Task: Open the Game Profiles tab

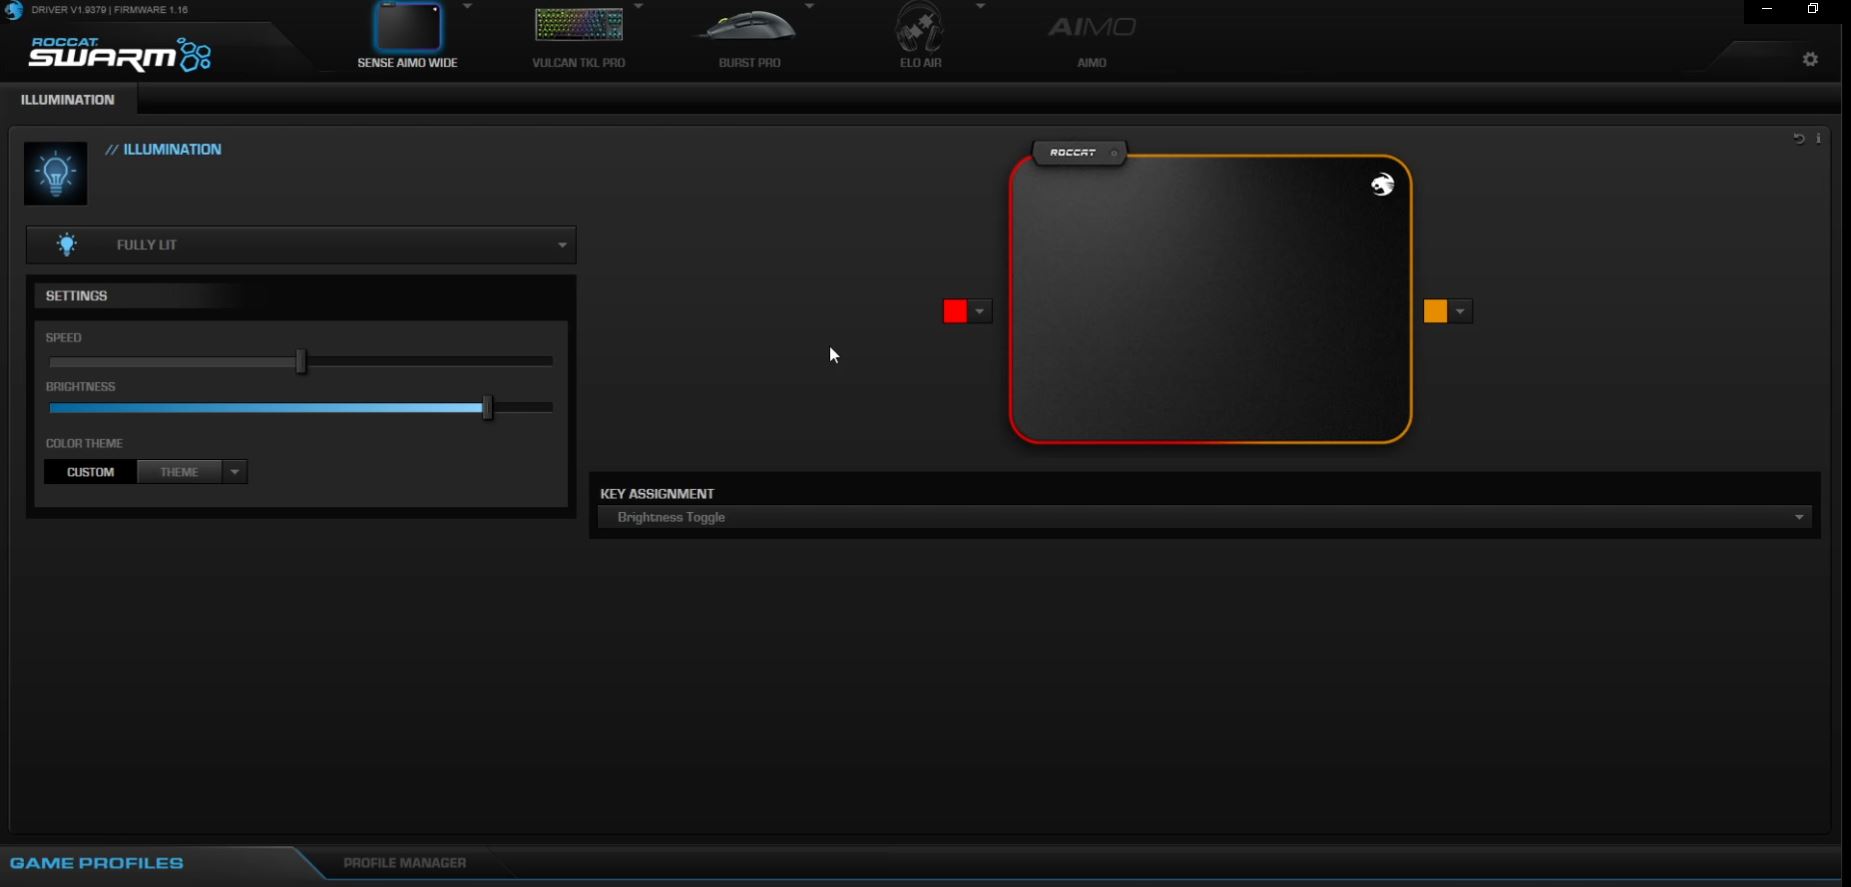Action: (x=97, y=863)
